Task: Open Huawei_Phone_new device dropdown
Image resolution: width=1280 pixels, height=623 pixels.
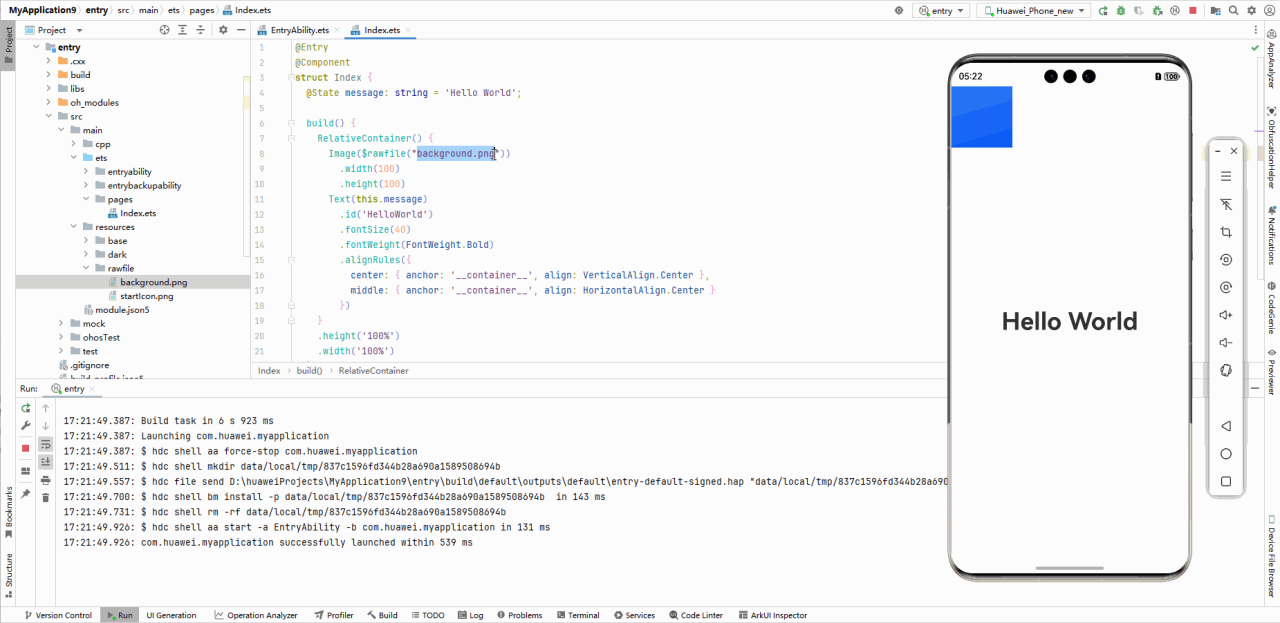Action: 1034,10
